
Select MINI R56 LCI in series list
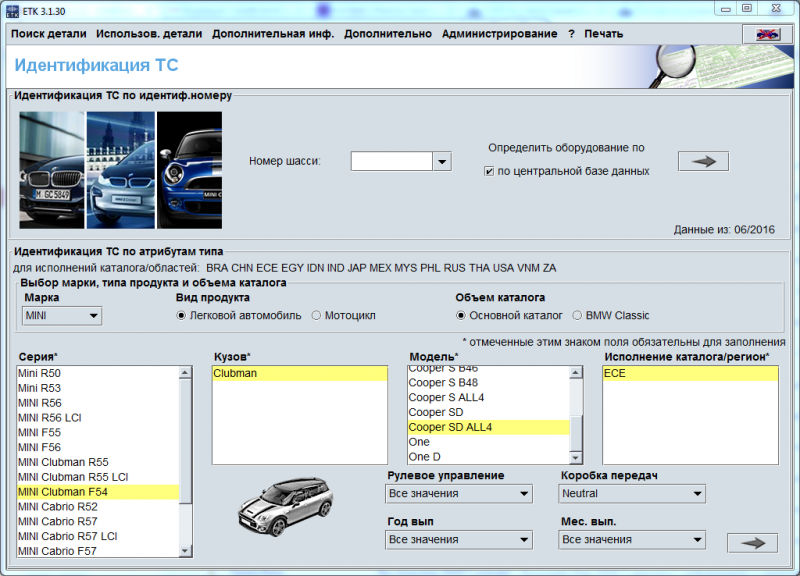coord(98,418)
